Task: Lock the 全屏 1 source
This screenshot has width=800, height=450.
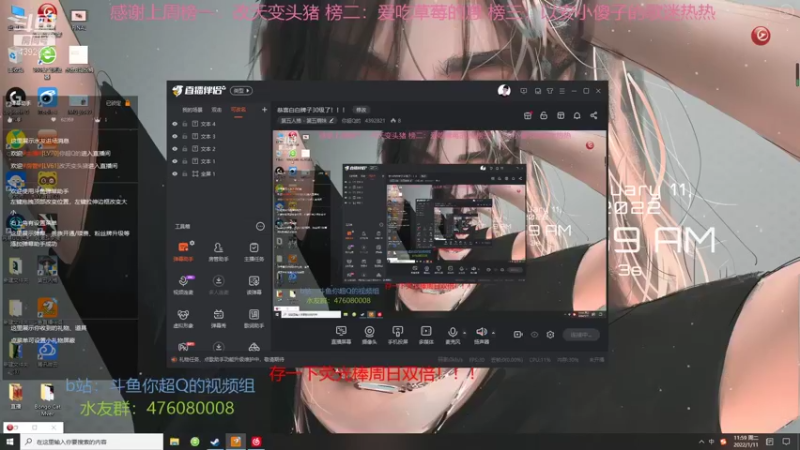Action: click(185, 174)
